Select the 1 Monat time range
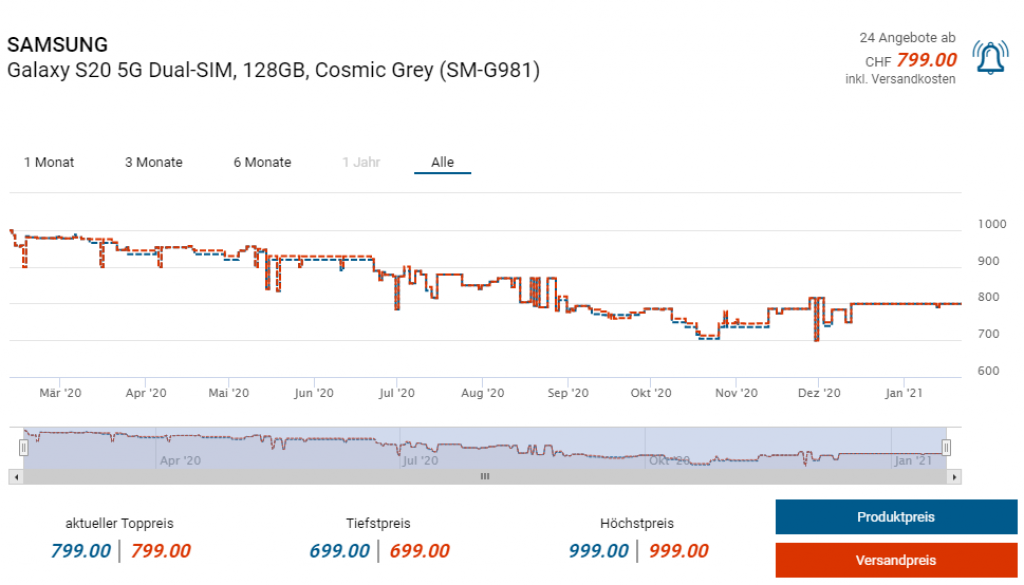 point(49,162)
